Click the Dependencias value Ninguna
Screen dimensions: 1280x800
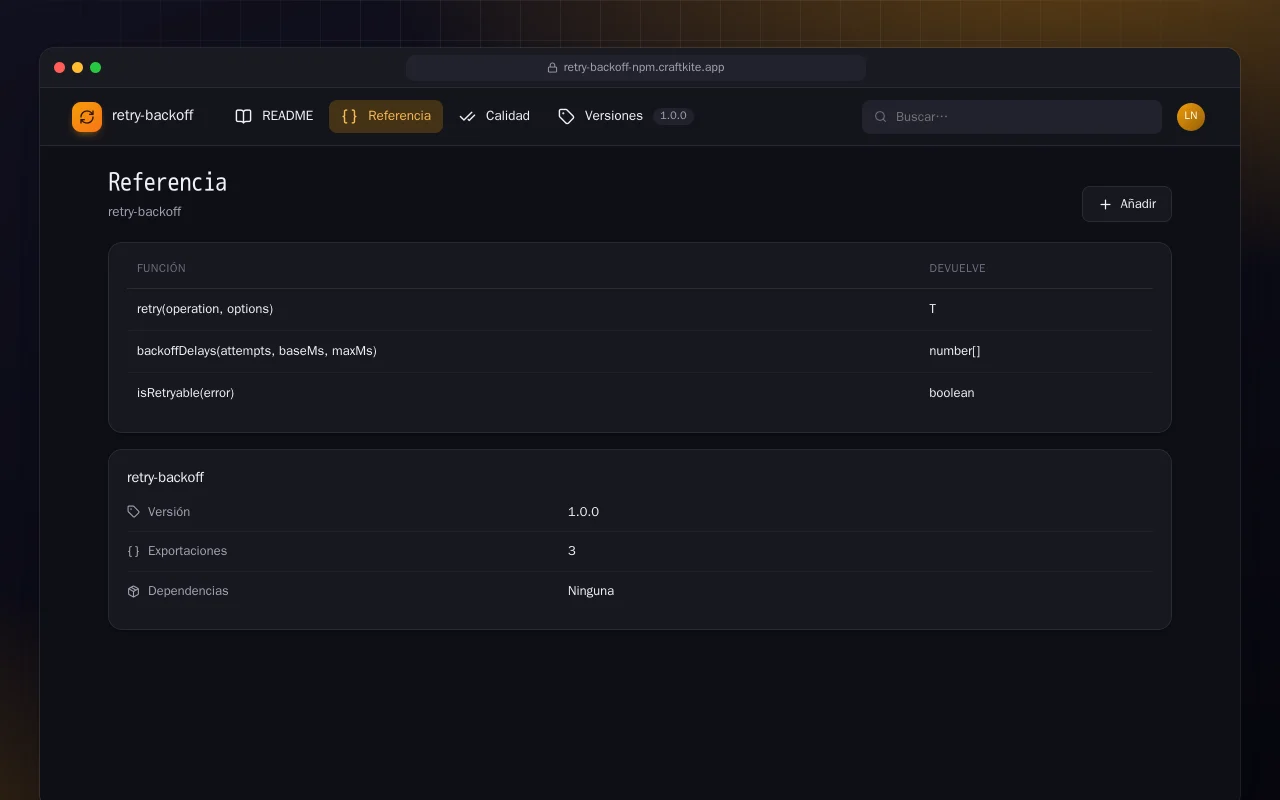[591, 591]
